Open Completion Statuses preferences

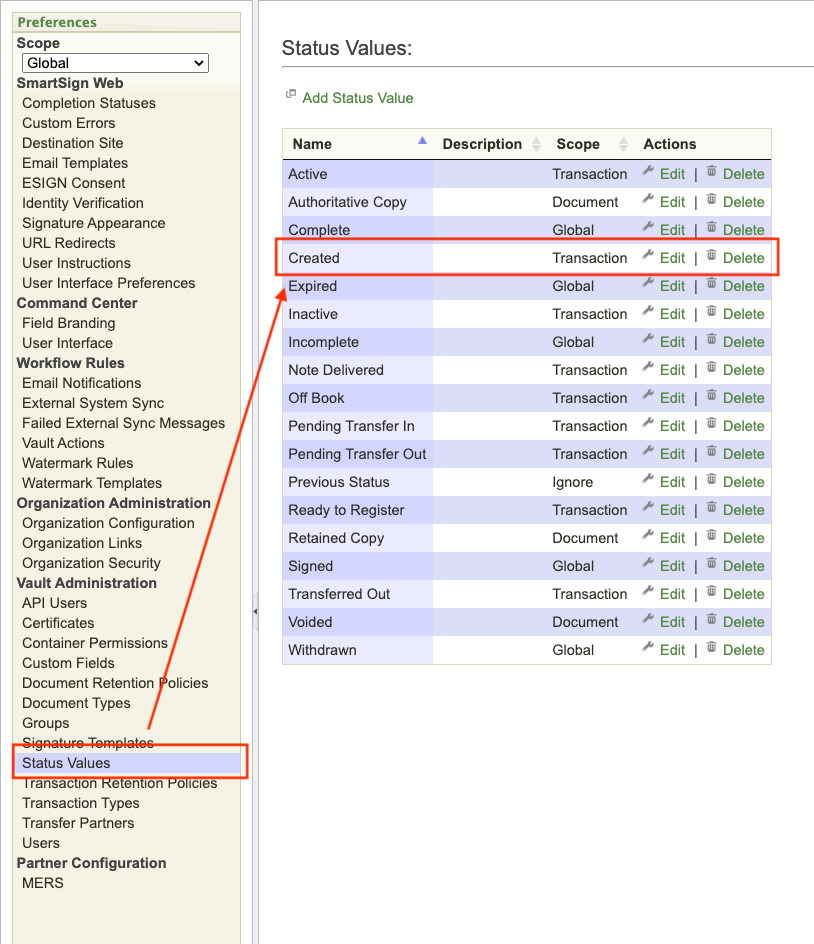pos(89,103)
